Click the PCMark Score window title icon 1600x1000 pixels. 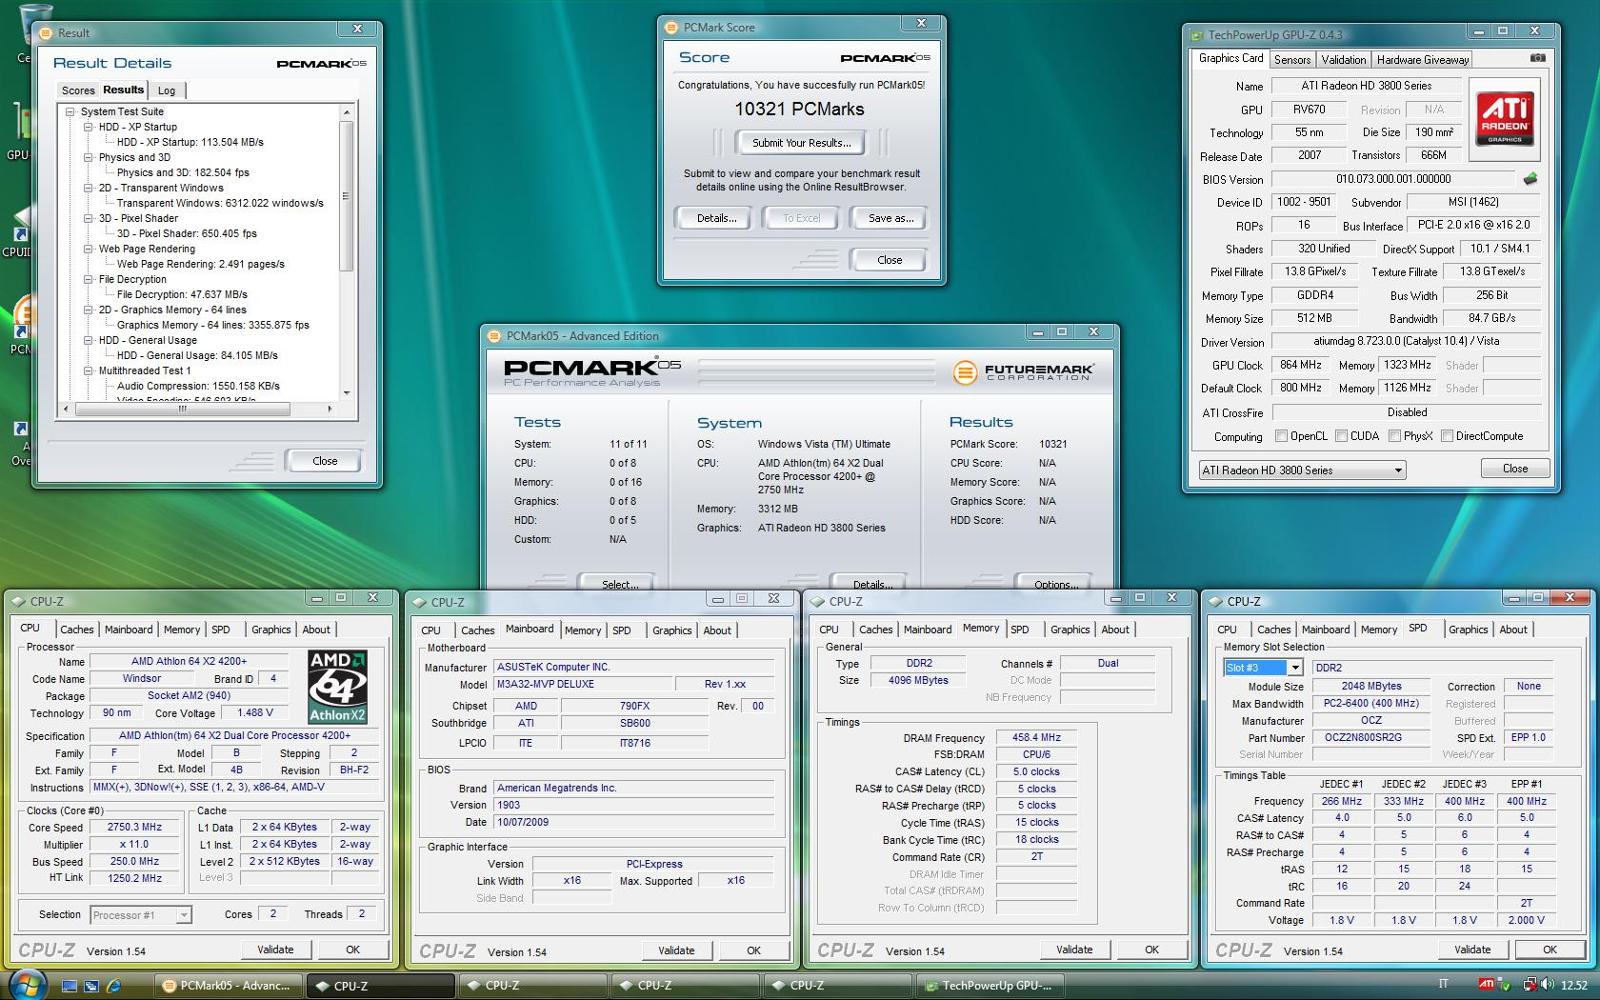click(x=672, y=27)
